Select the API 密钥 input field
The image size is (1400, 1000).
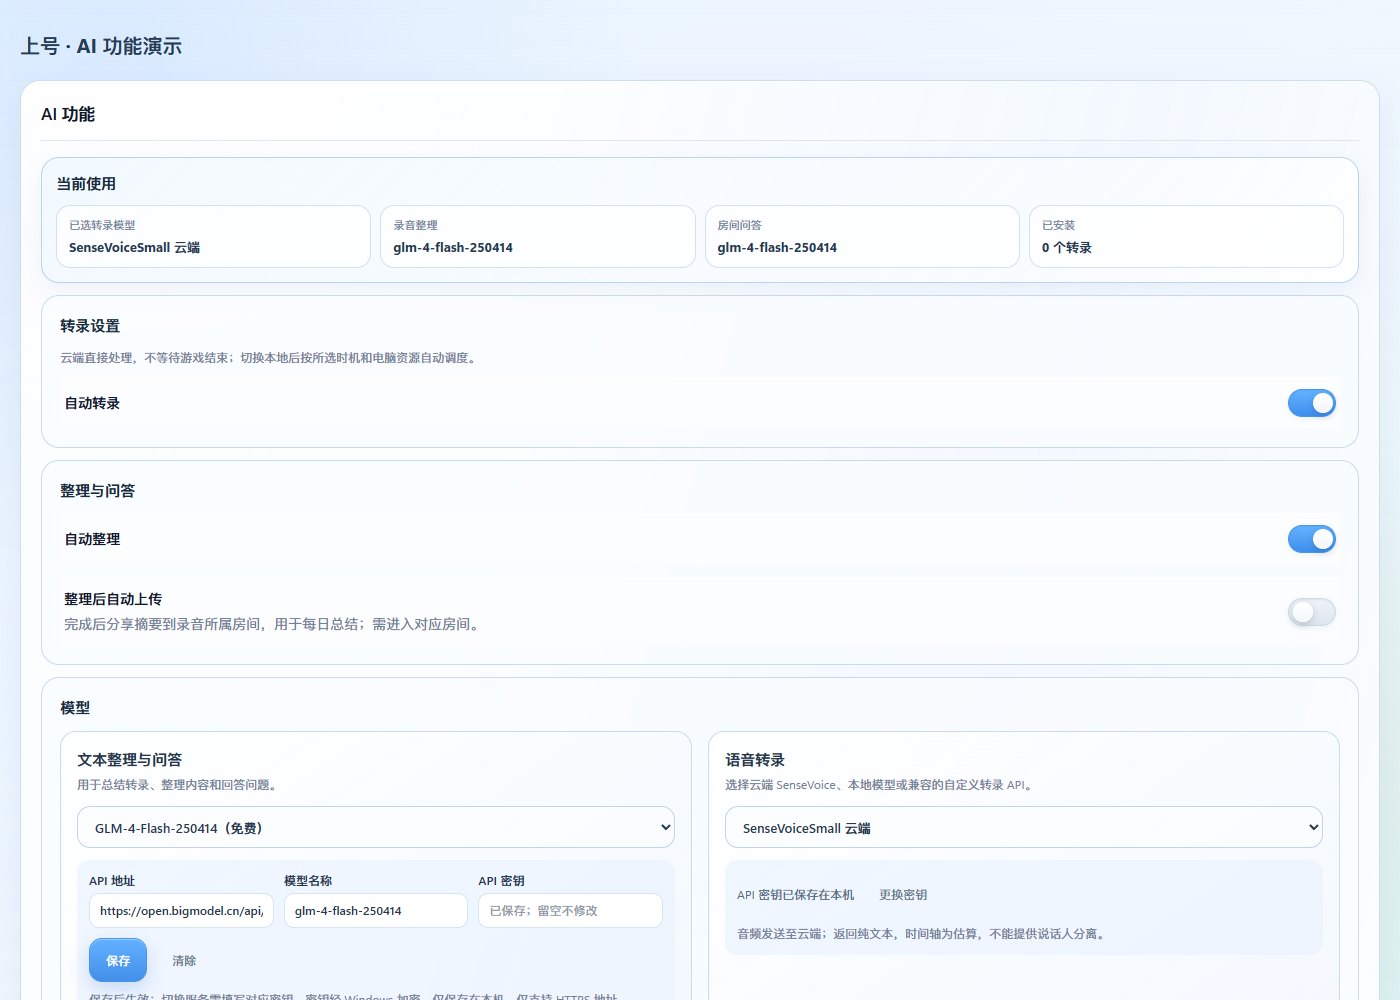click(570, 911)
